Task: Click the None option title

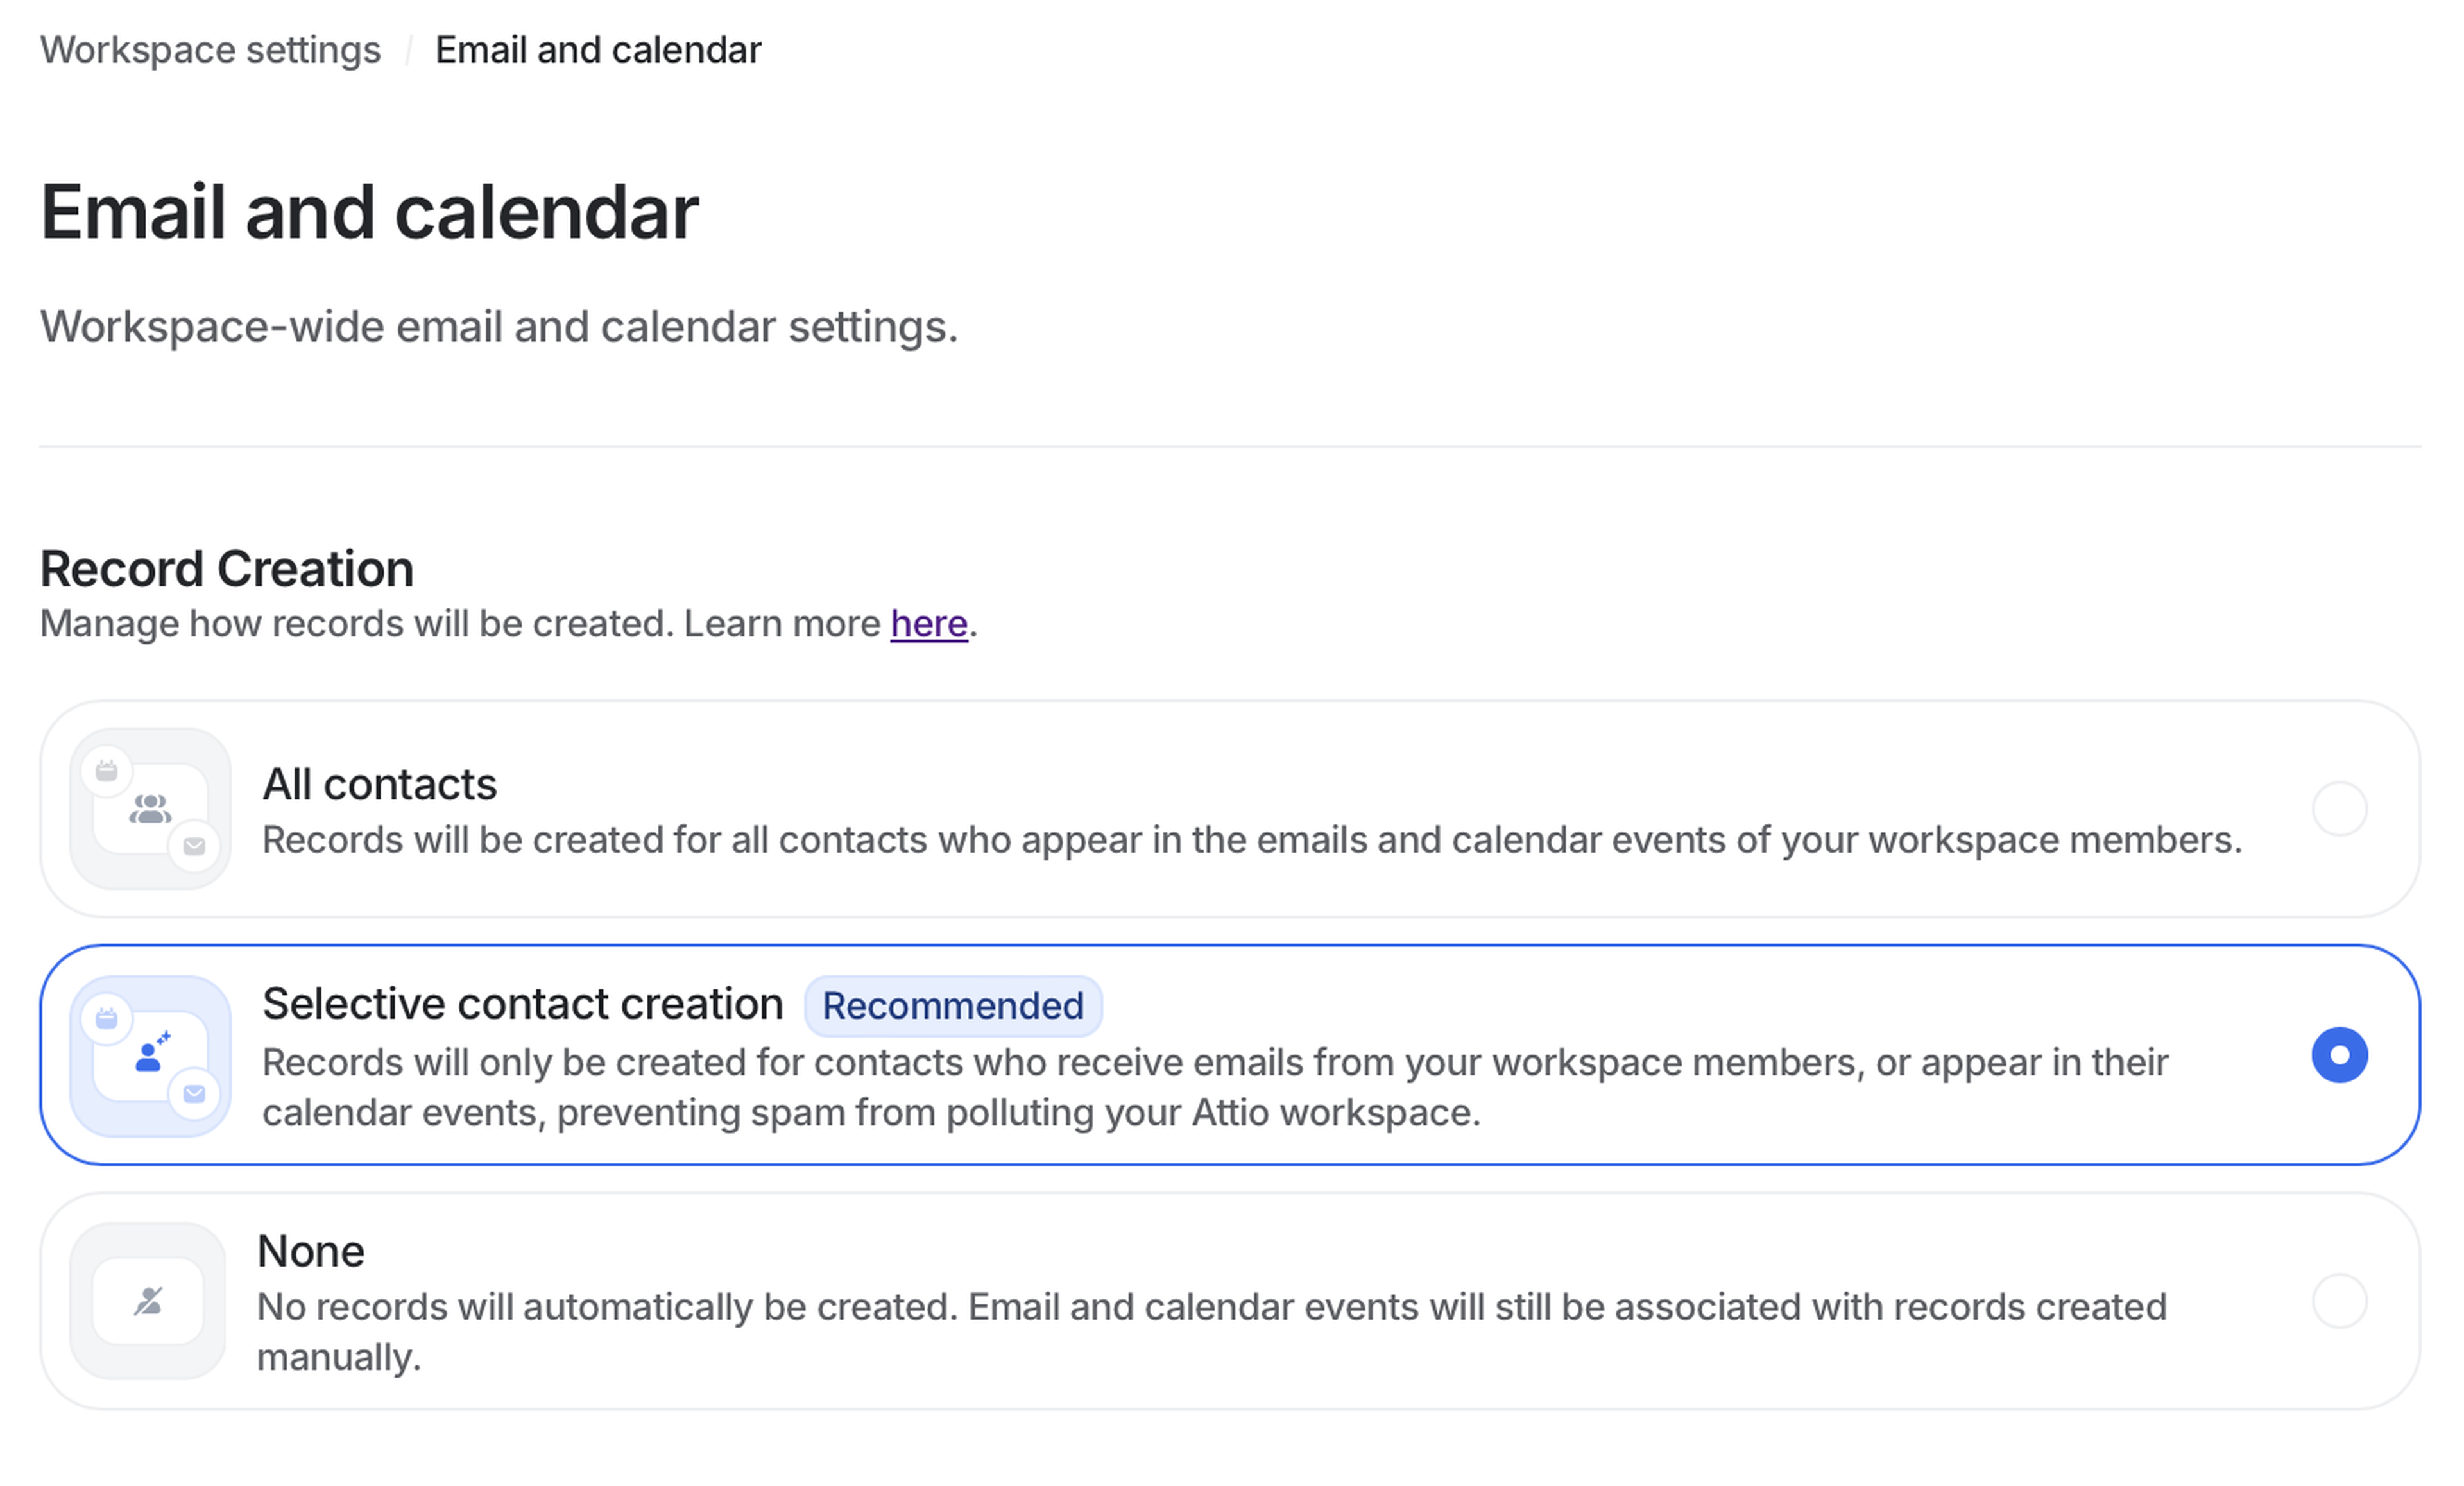Action: (310, 1251)
